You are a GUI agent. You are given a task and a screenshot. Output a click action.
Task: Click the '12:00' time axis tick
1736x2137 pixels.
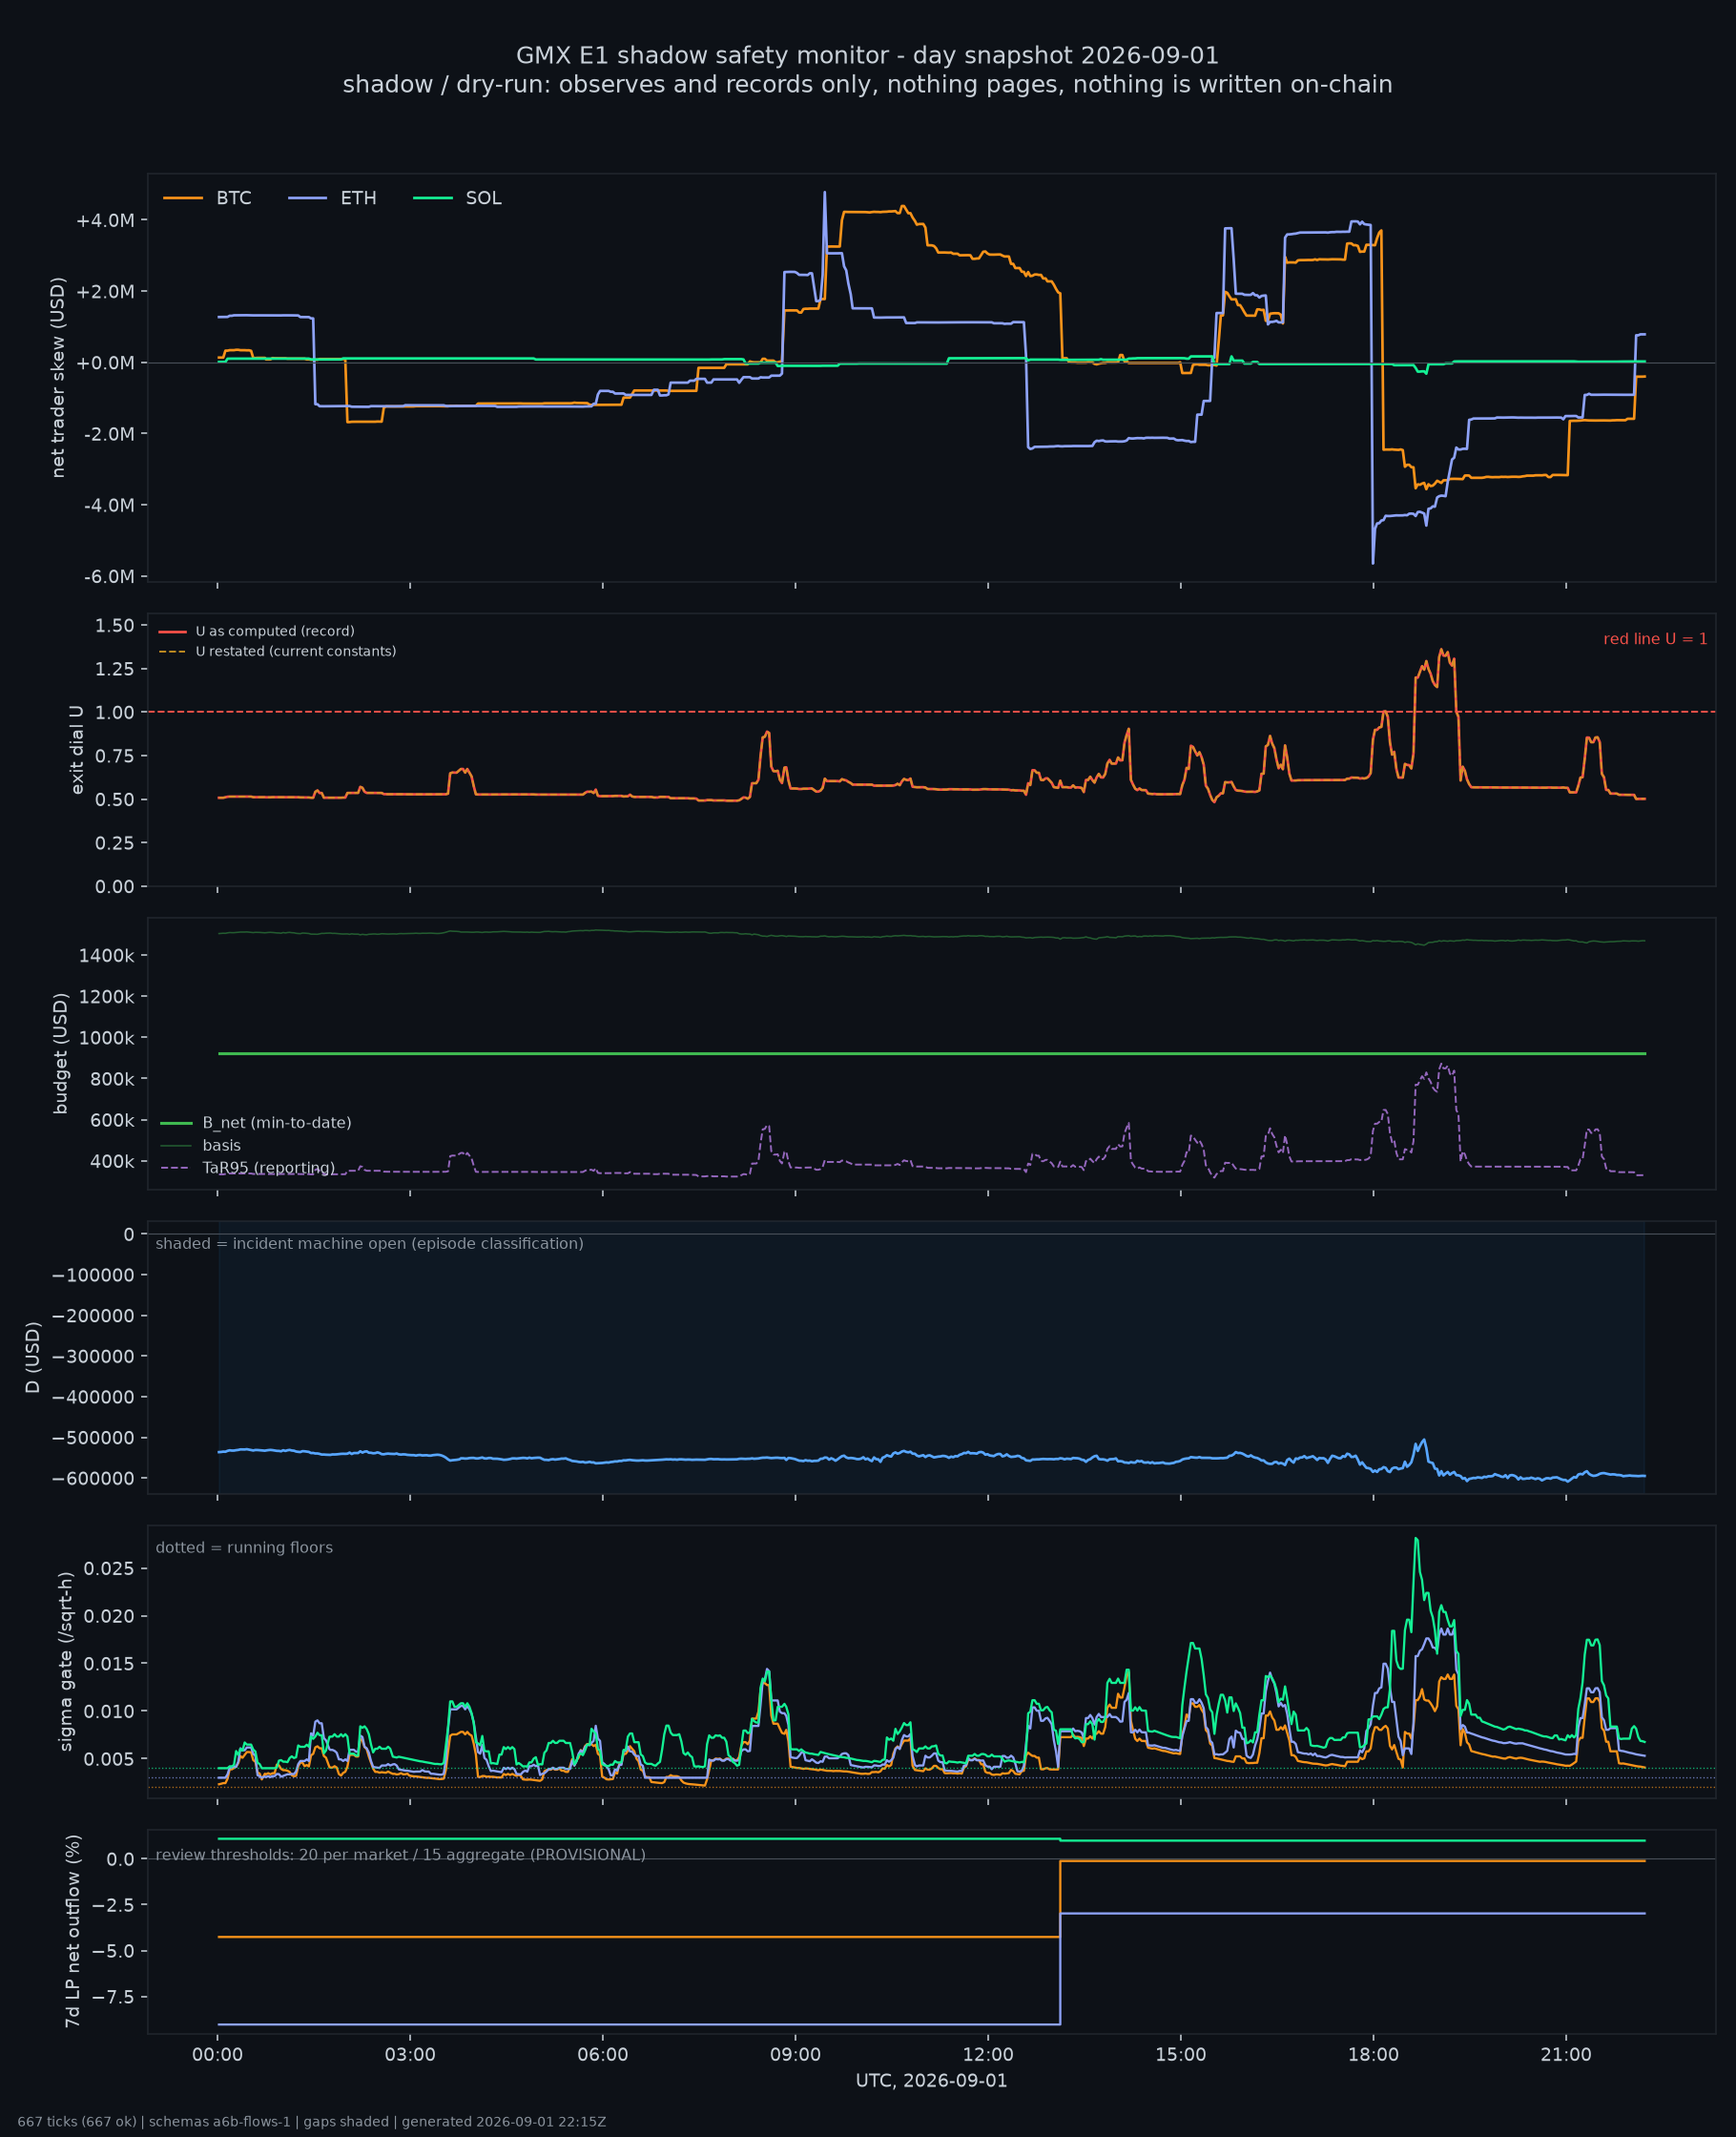pyautogui.click(x=988, y=2055)
